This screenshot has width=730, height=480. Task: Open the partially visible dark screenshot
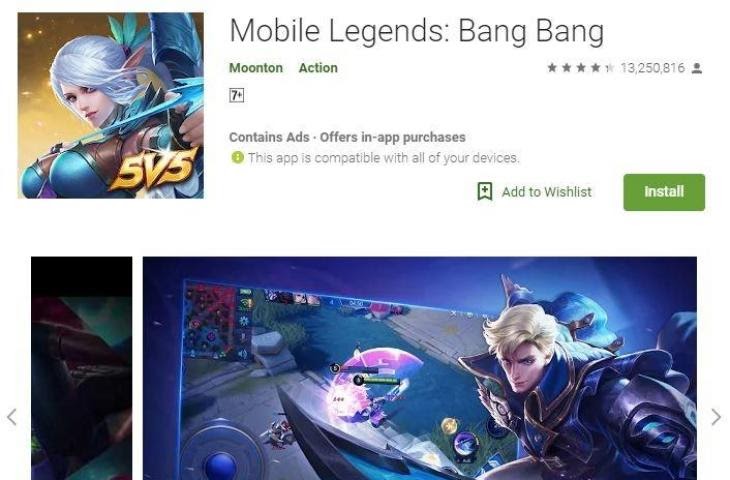(x=81, y=368)
